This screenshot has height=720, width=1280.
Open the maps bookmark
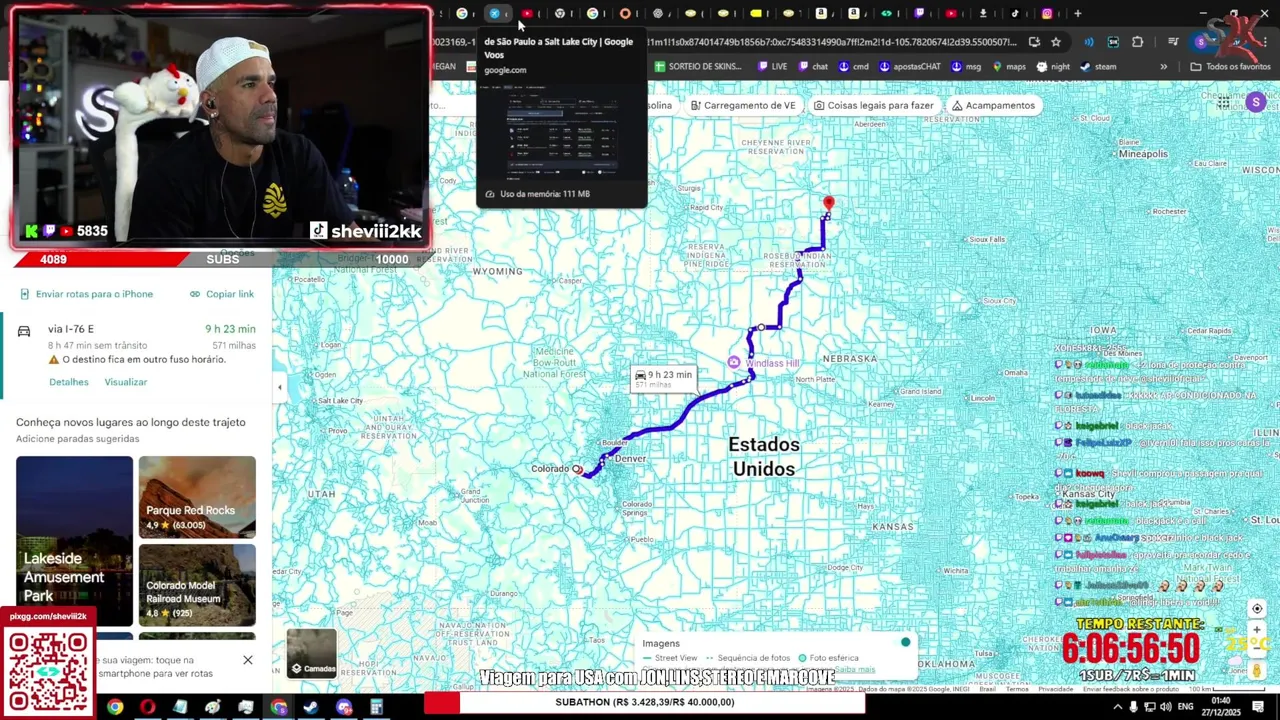pyautogui.click(x=1009, y=66)
